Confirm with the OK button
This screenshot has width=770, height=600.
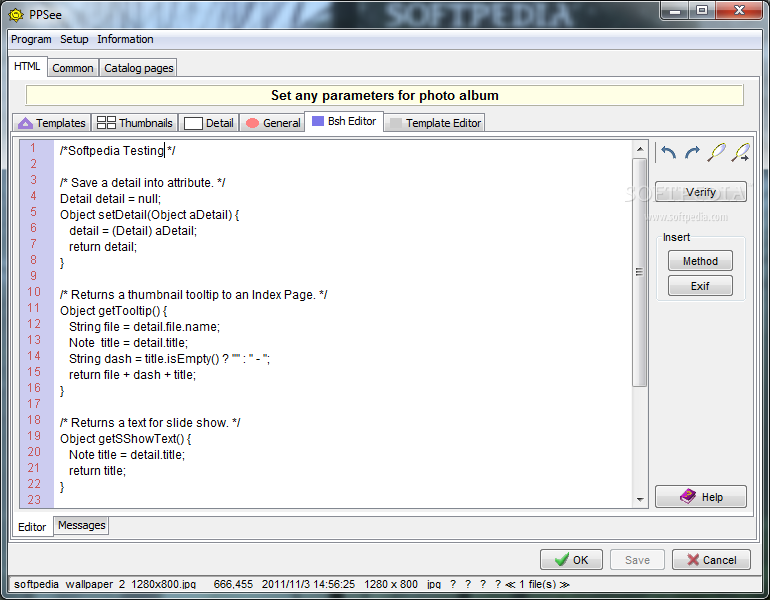571,560
